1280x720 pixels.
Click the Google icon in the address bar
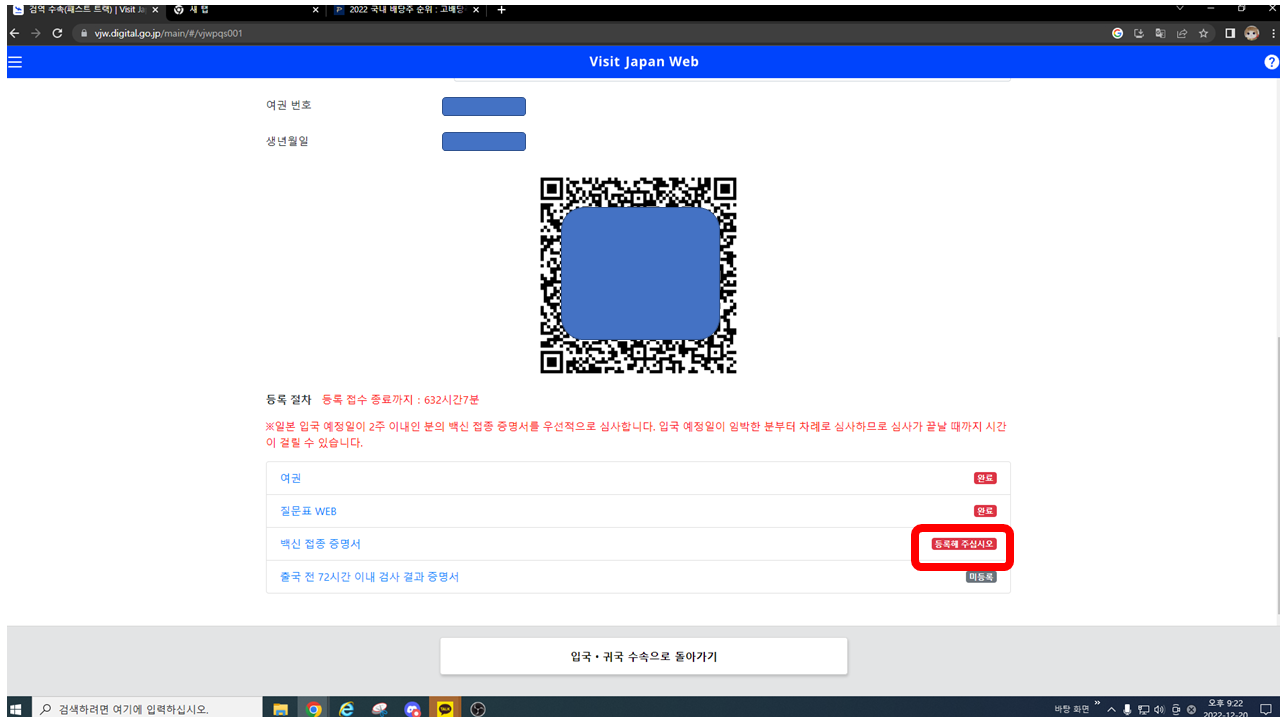1118,33
